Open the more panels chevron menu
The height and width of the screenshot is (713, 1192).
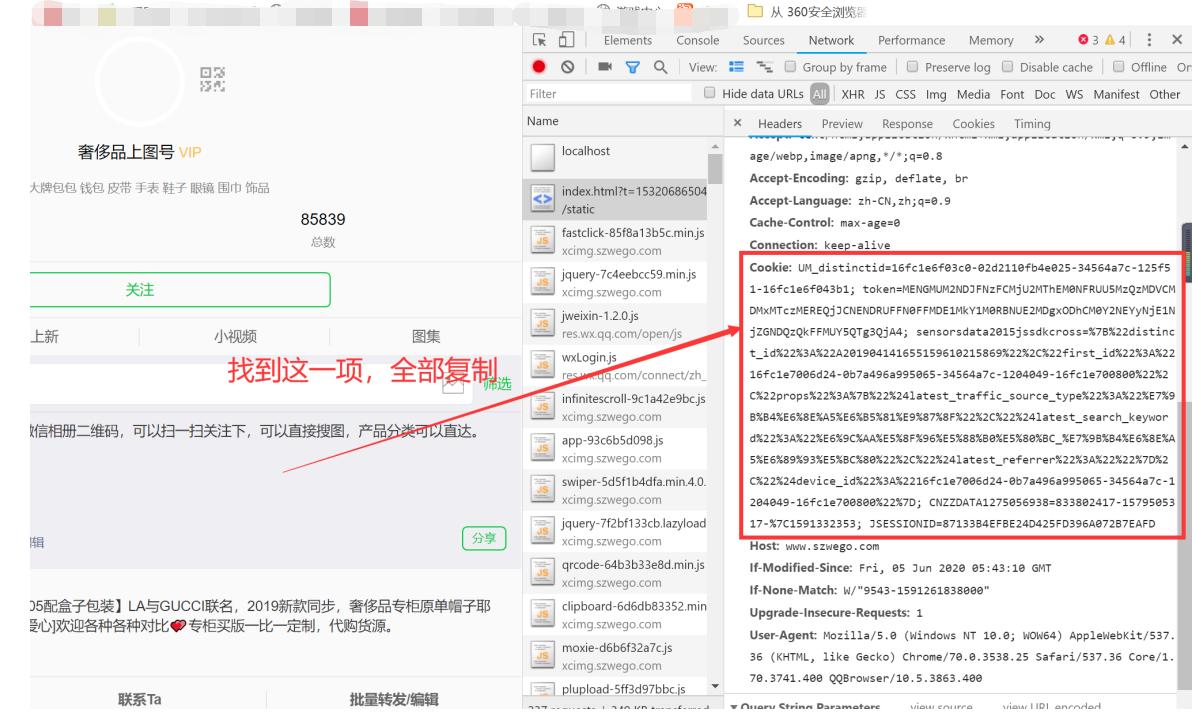[1040, 40]
